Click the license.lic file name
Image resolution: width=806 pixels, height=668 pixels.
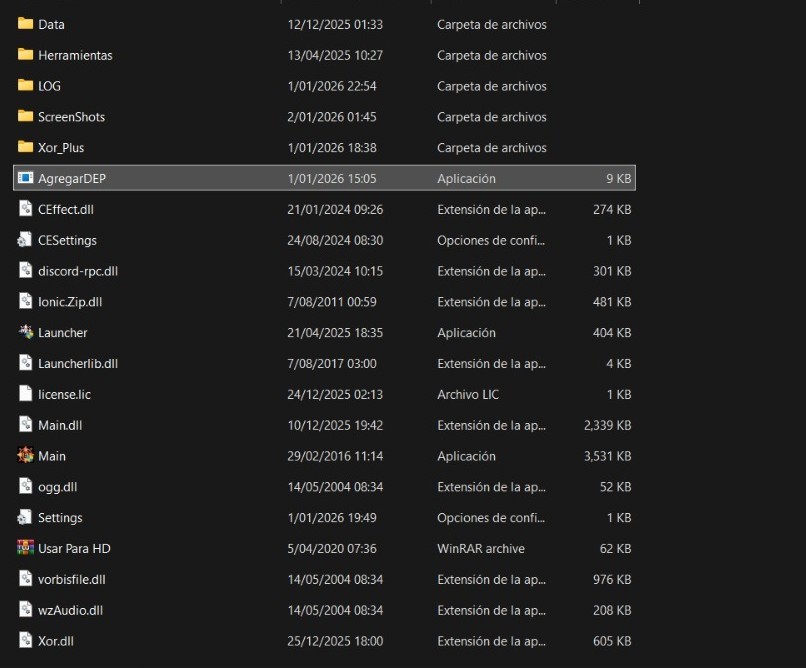click(64, 395)
